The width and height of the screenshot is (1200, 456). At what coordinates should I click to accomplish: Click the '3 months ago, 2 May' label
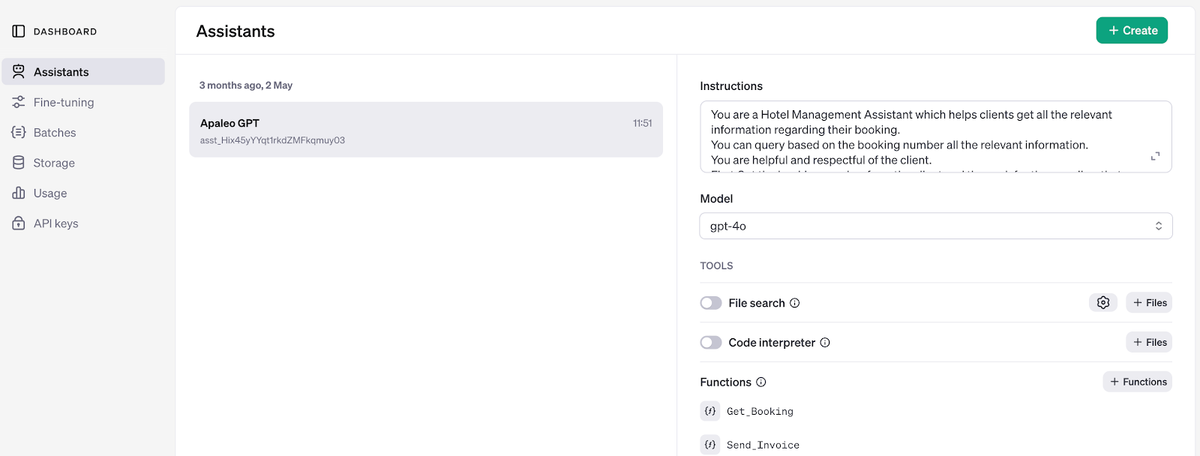[x=246, y=85]
